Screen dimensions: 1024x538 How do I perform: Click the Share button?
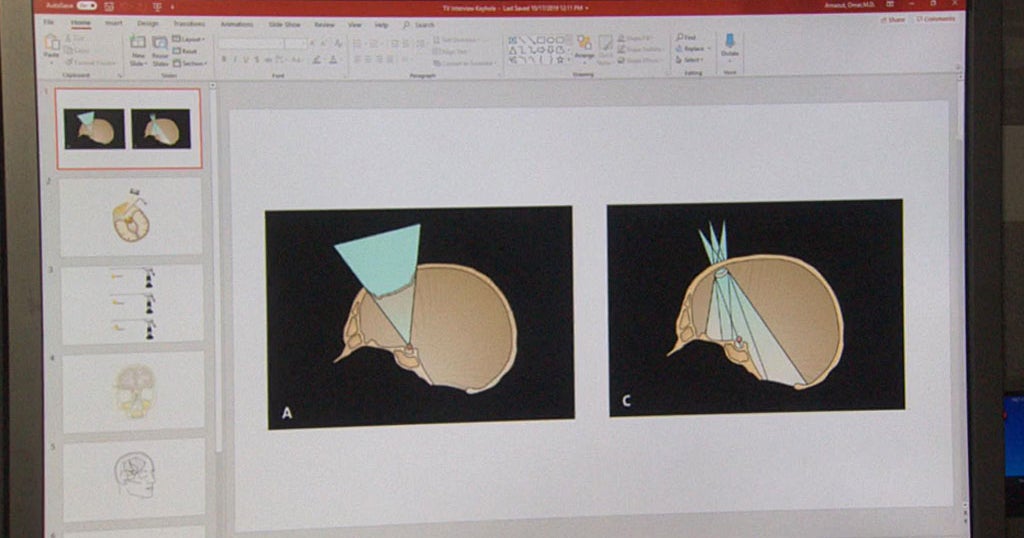point(893,19)
